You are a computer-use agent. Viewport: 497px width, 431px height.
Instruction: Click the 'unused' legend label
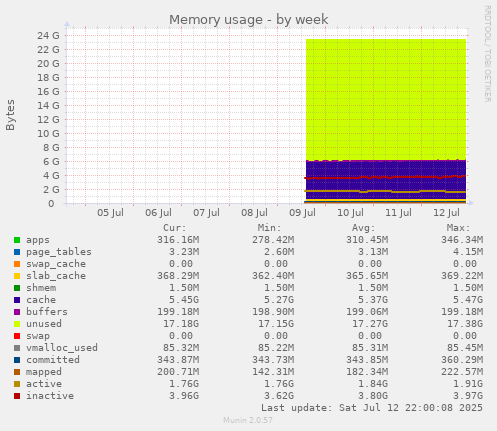[x=44, y=324]
